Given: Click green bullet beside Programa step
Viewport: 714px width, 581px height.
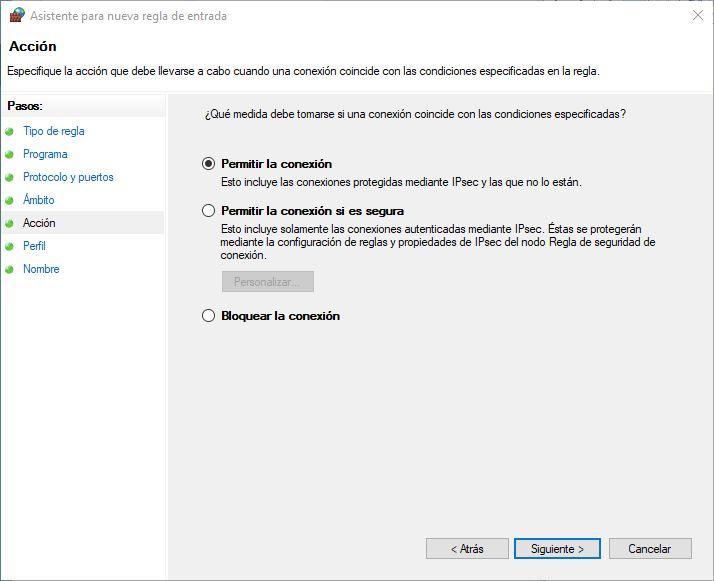Looking at the screenshot, I should point(10,154).
